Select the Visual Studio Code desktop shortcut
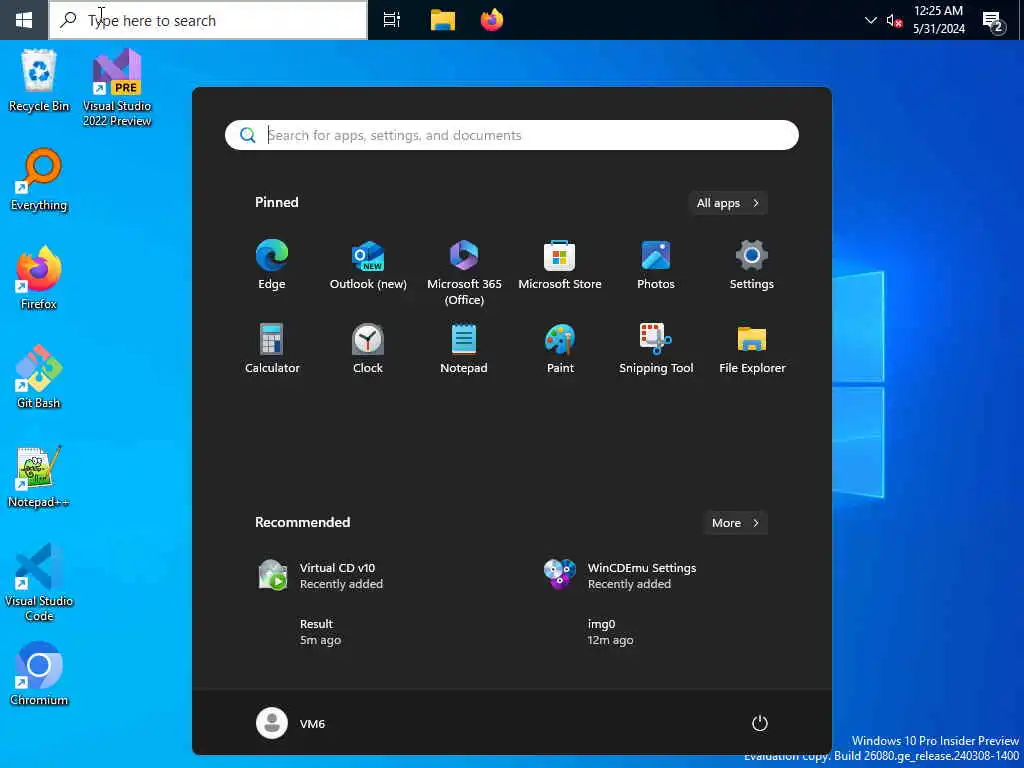This screenshot has width=1024, height=768. point(39,582)
